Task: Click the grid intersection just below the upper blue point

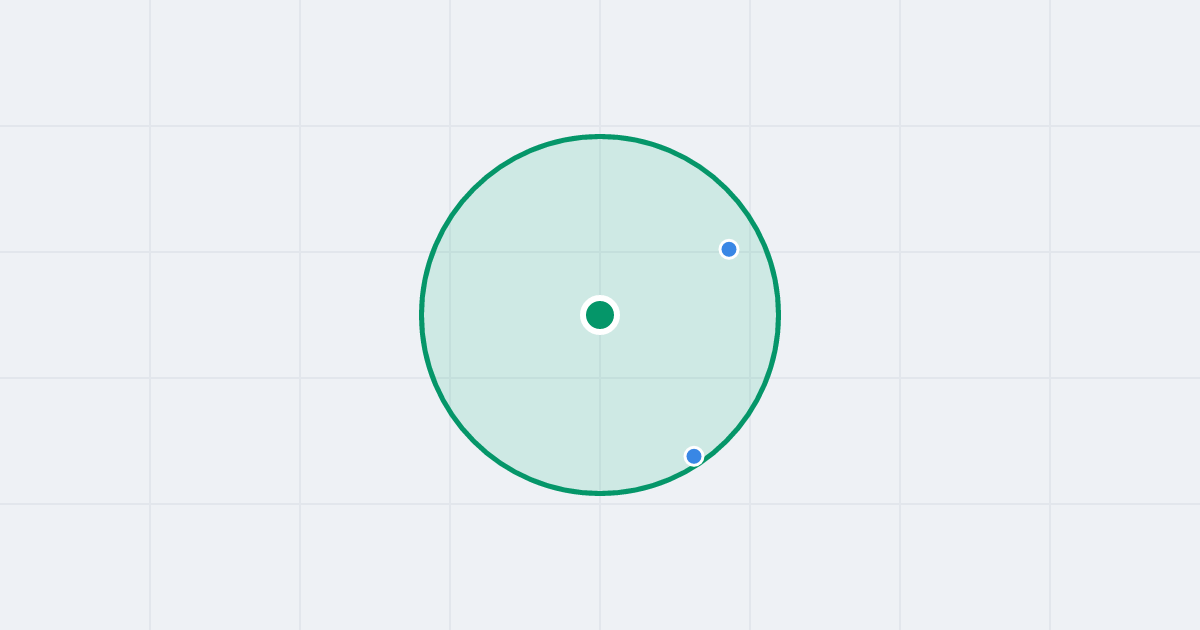Action: click(750, 252)
